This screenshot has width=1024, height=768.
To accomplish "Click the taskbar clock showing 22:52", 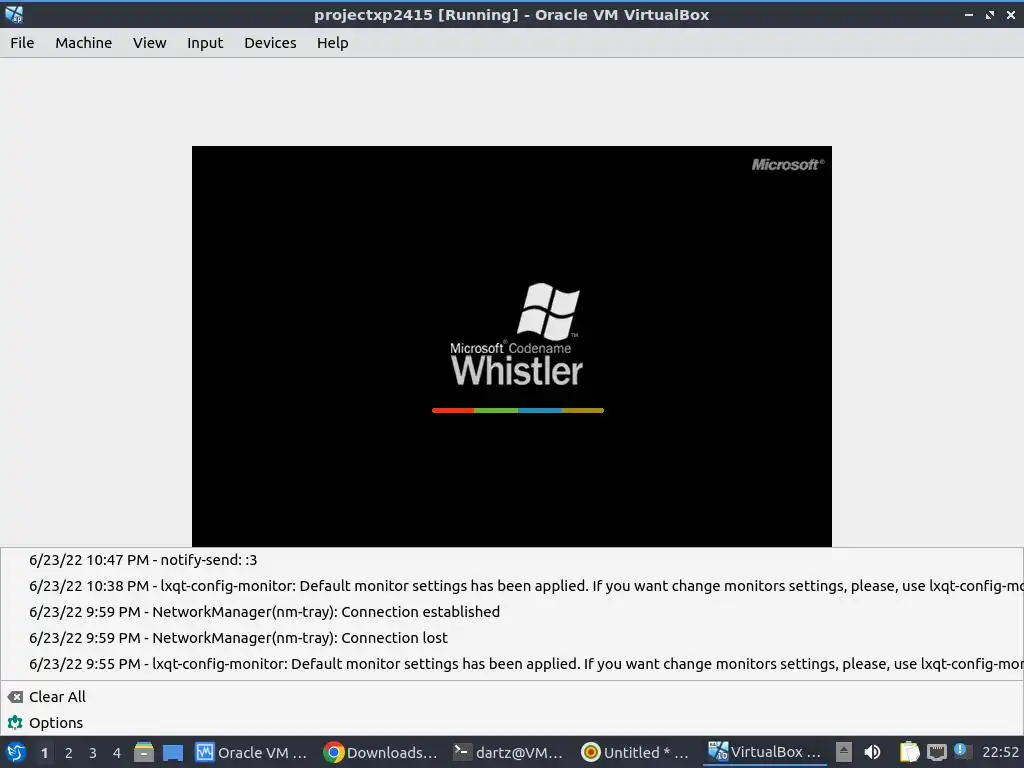I will coord(1000,752).
